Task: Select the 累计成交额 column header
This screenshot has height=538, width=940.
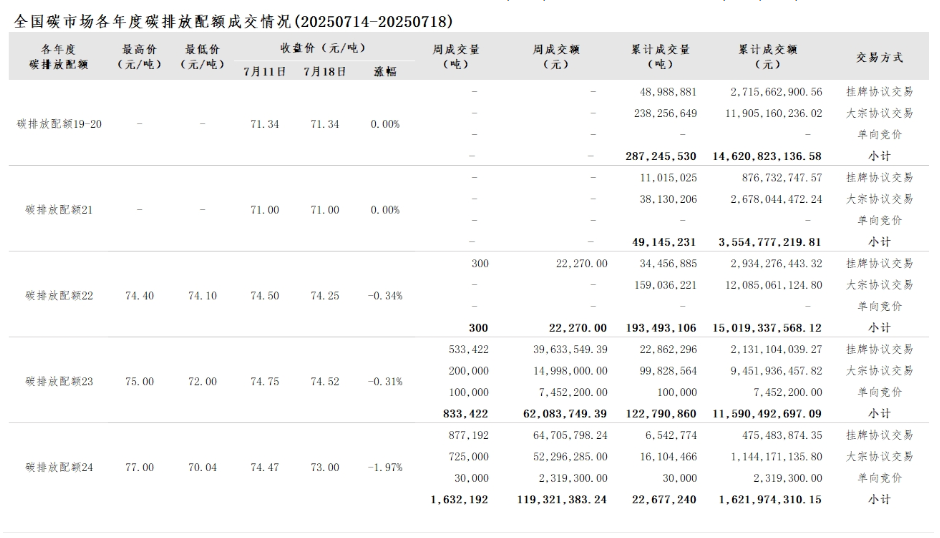Action: click(768, 56)
